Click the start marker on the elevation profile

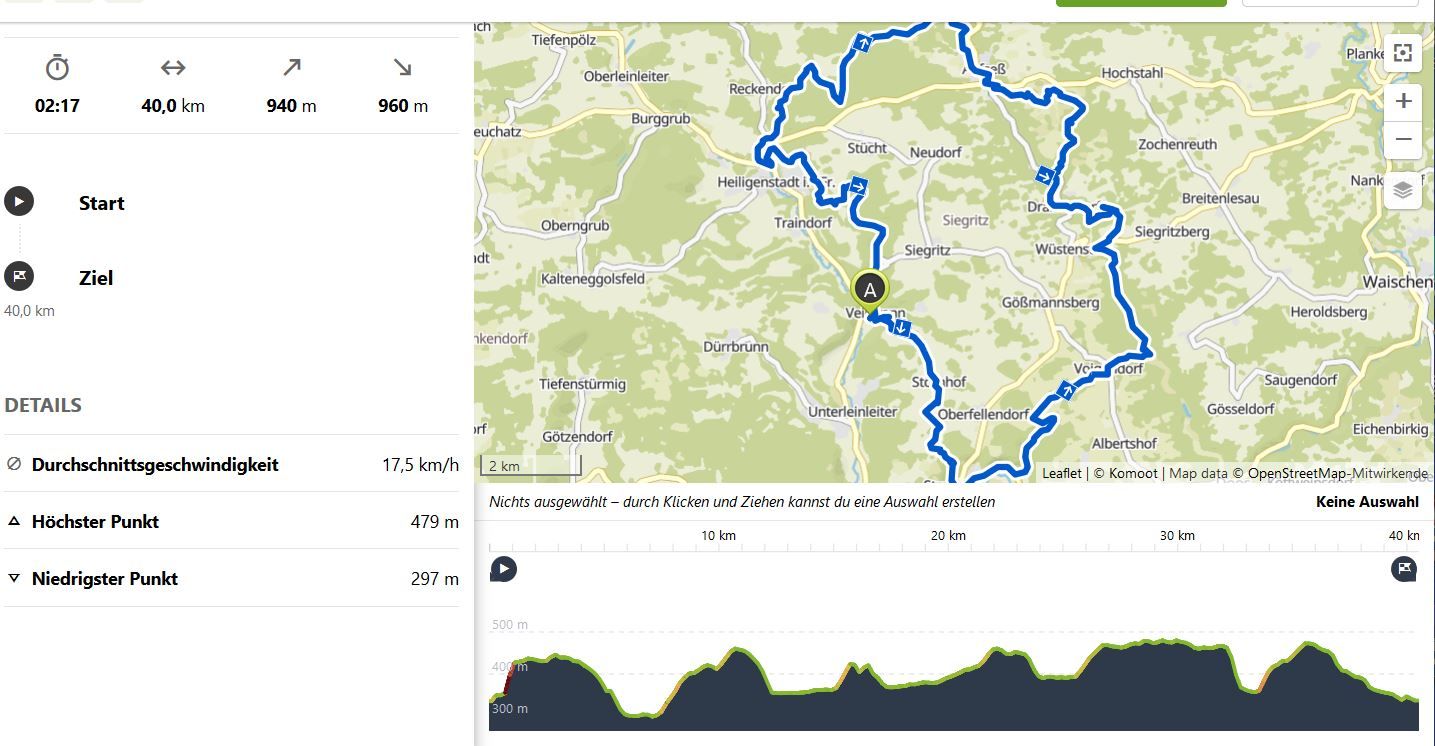(x=503, y=569)
